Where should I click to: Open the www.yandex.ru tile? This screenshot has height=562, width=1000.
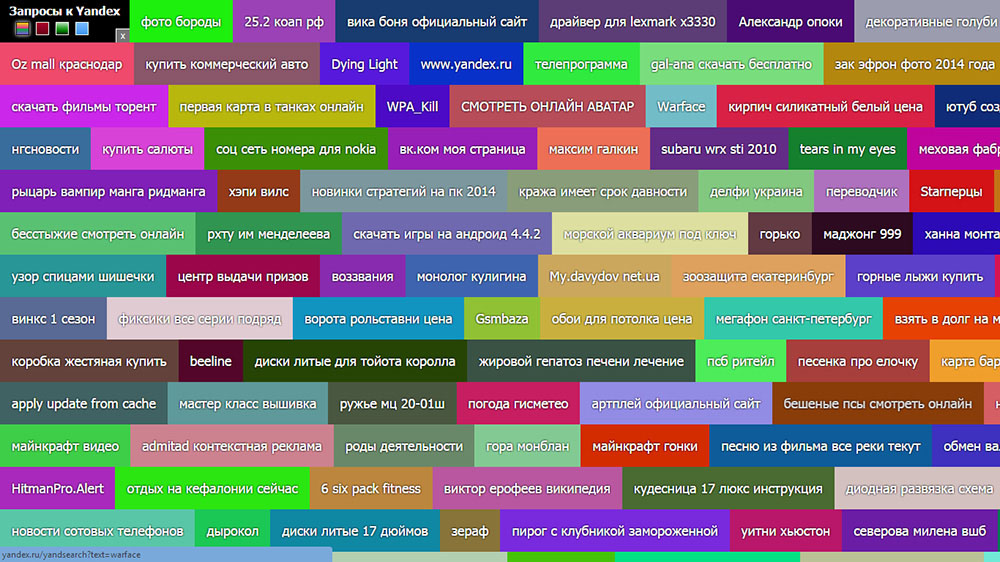coord(466,64)
